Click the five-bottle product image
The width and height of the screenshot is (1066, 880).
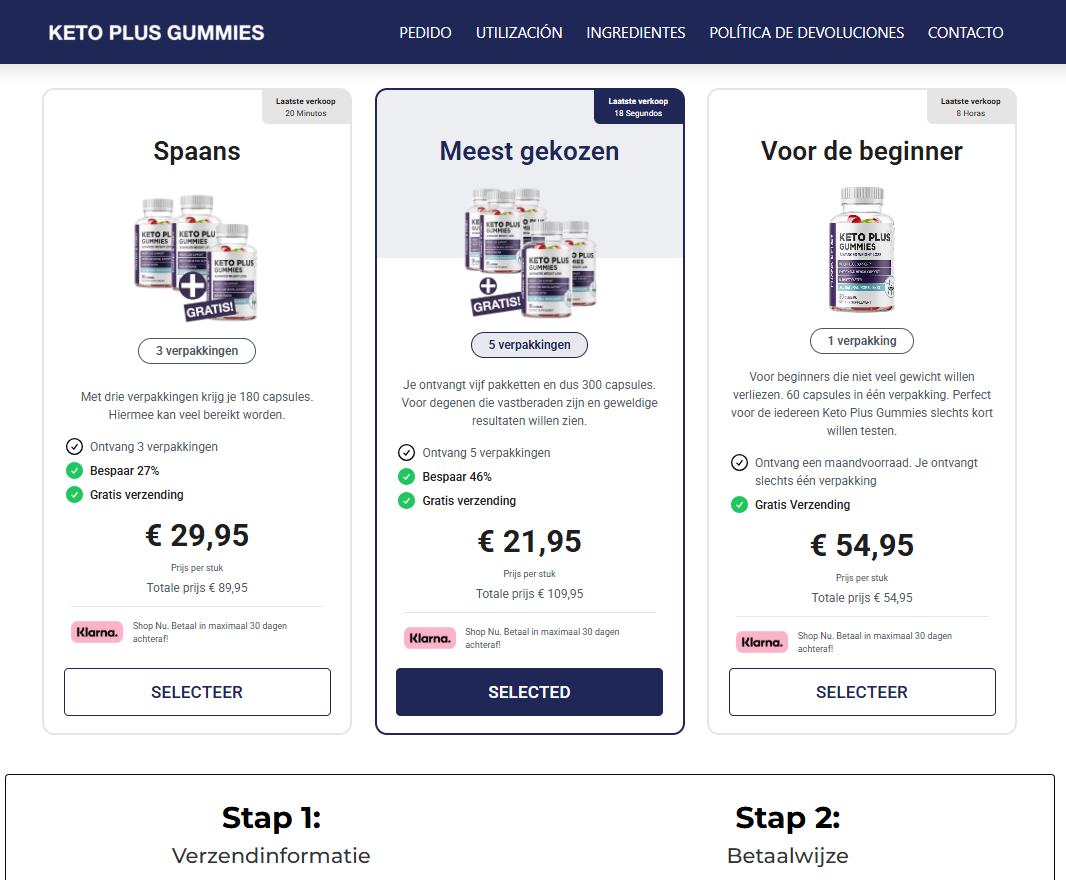529,250
